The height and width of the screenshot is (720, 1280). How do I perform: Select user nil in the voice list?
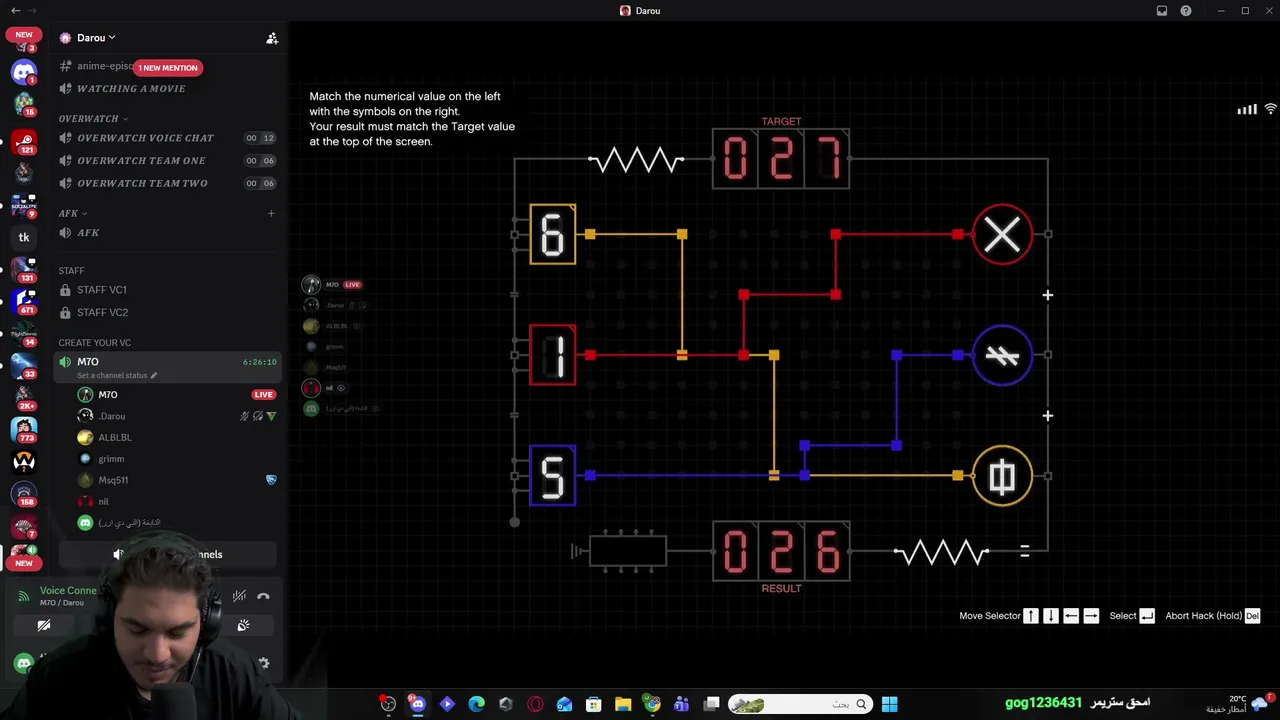coord(103,502)
